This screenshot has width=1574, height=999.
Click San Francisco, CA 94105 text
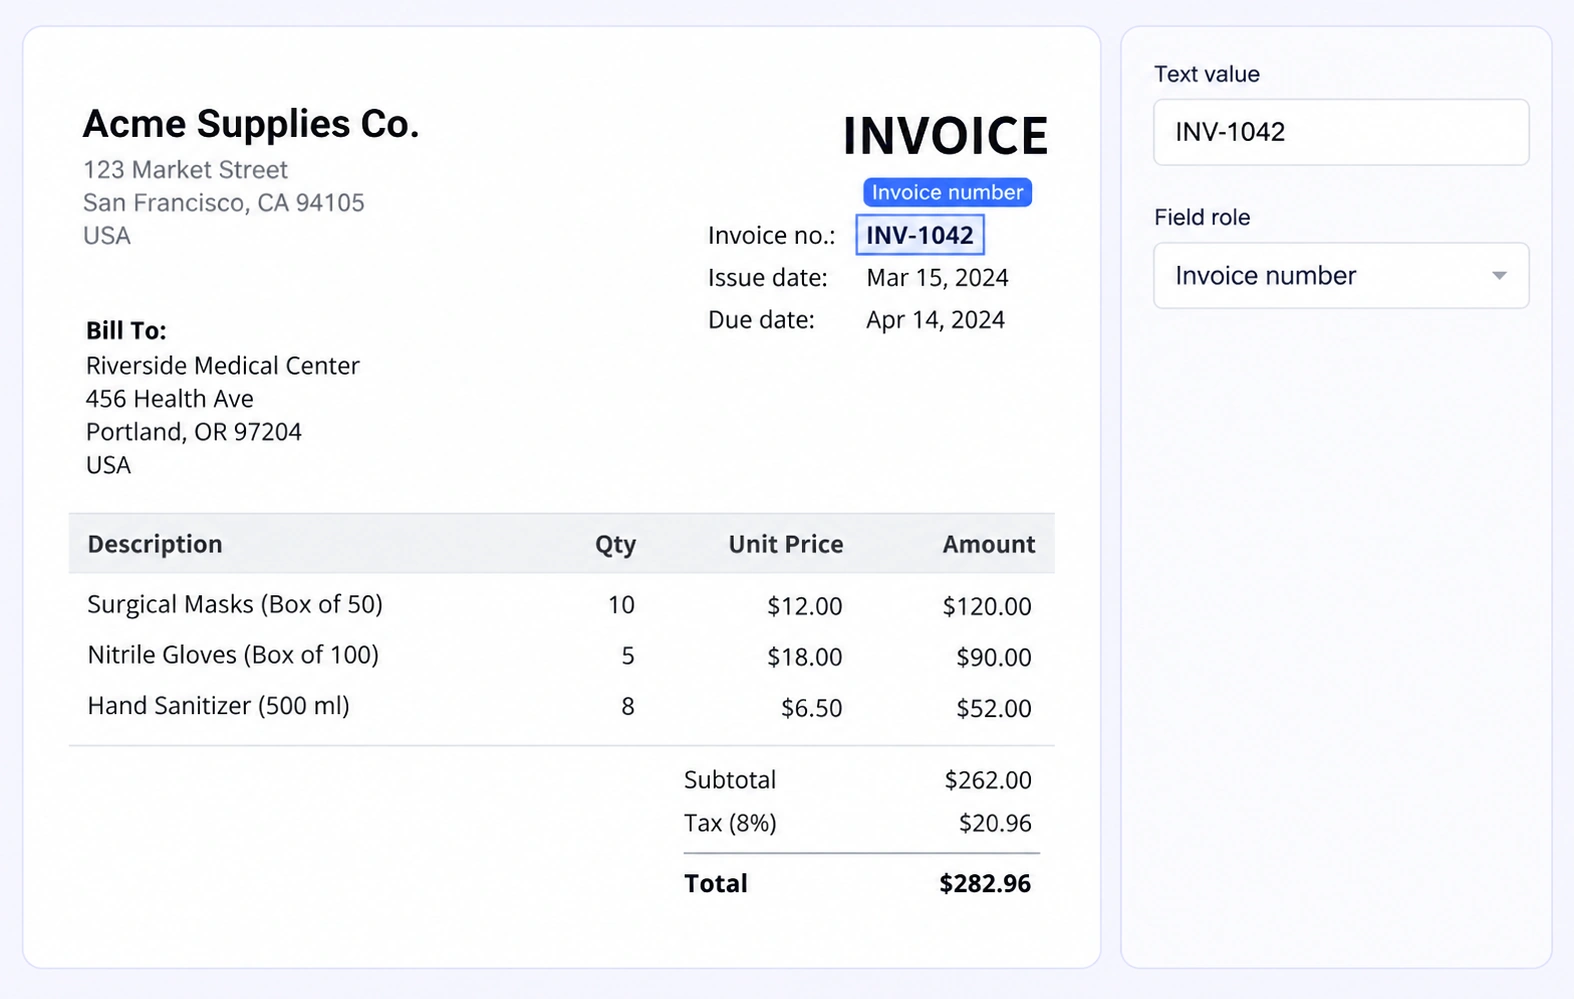[224, 203]
